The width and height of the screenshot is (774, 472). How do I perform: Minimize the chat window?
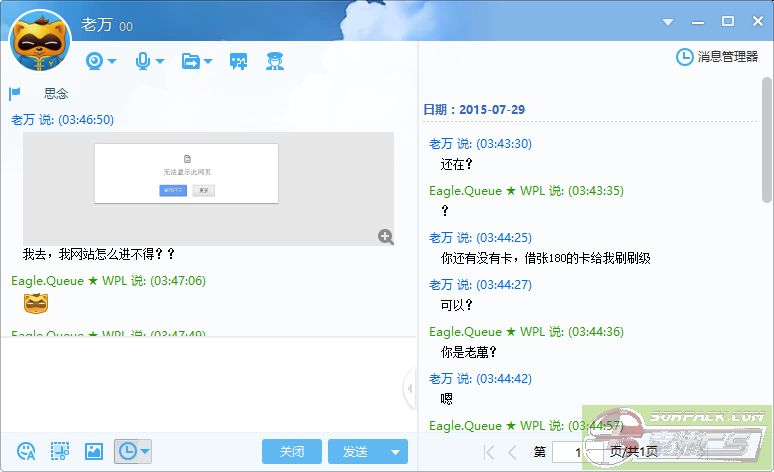click(697, 22)
